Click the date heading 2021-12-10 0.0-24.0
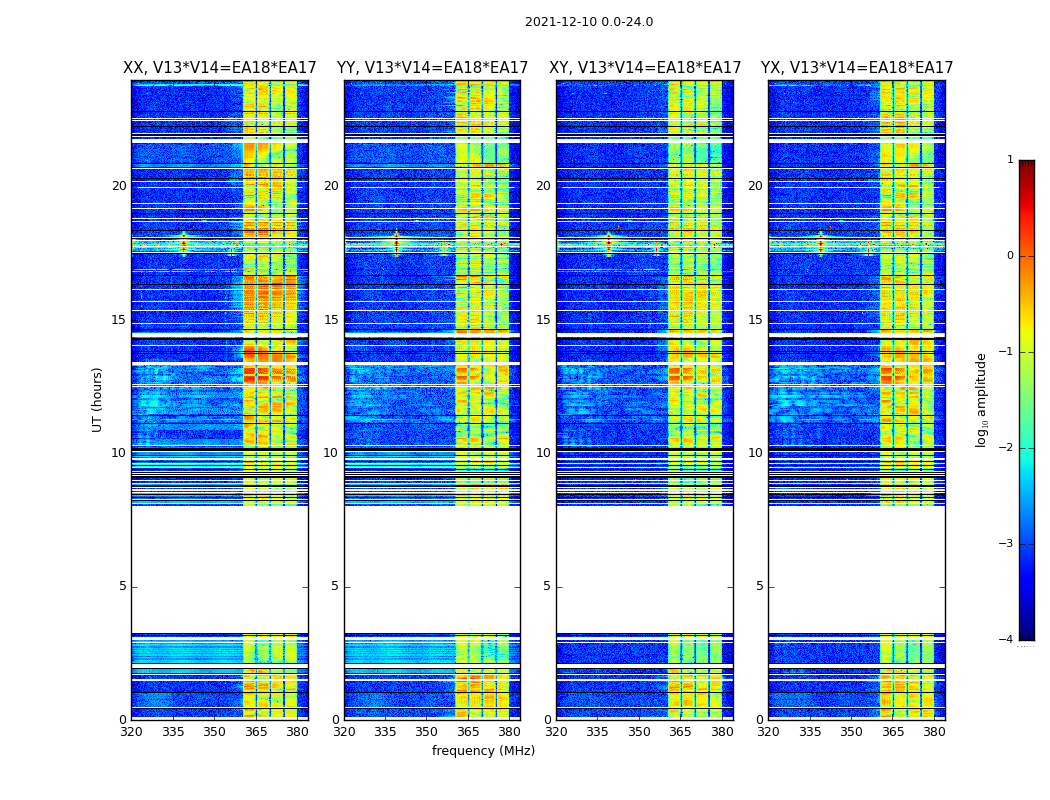1050x800 pixels. click(x=589, y=22)
